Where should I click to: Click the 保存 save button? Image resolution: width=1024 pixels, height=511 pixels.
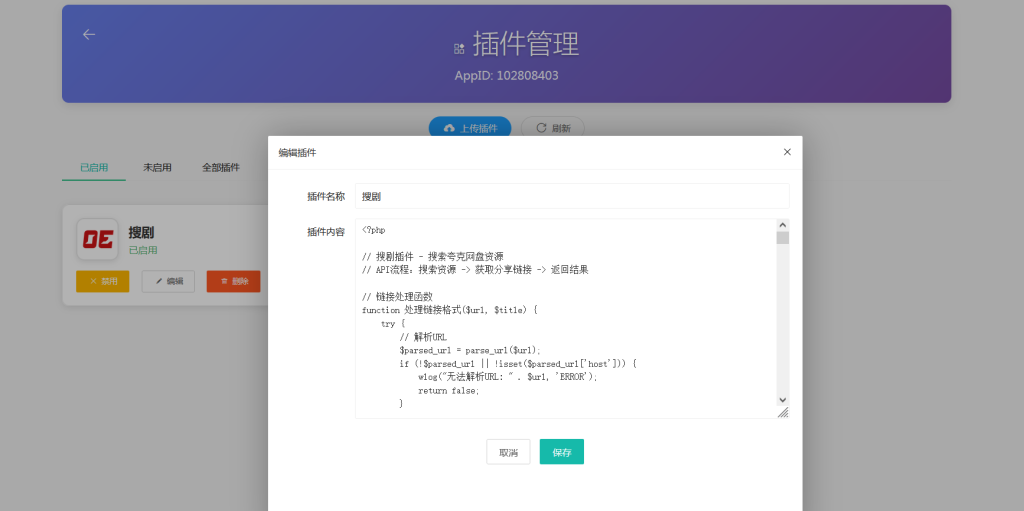562,452
